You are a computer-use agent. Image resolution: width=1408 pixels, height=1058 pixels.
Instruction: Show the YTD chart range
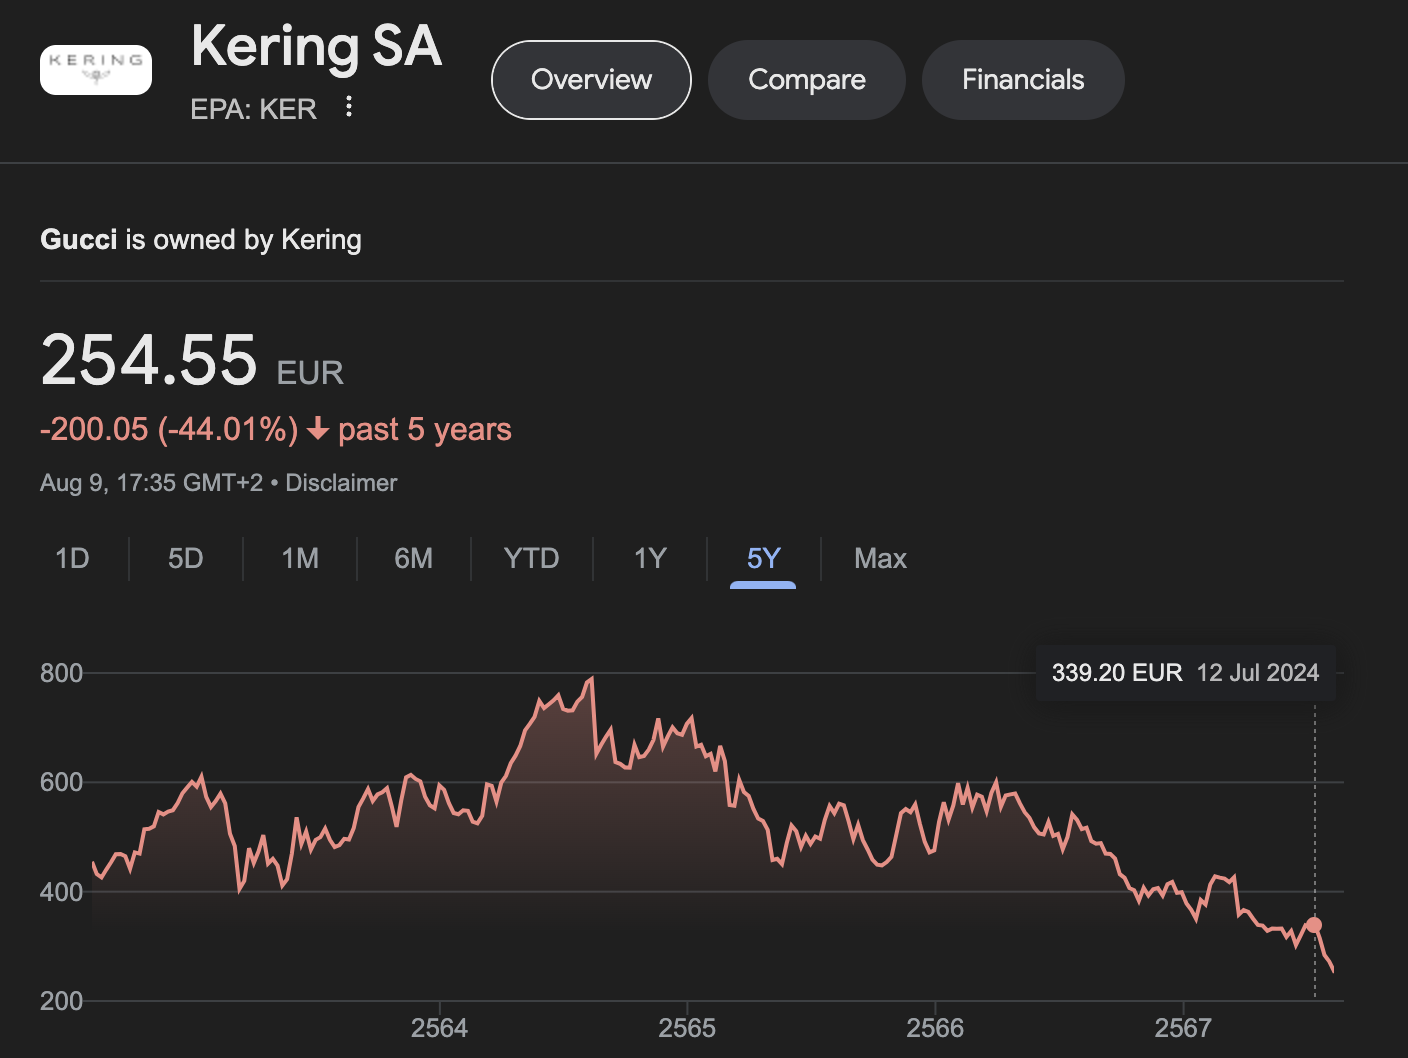click(531, 558)
